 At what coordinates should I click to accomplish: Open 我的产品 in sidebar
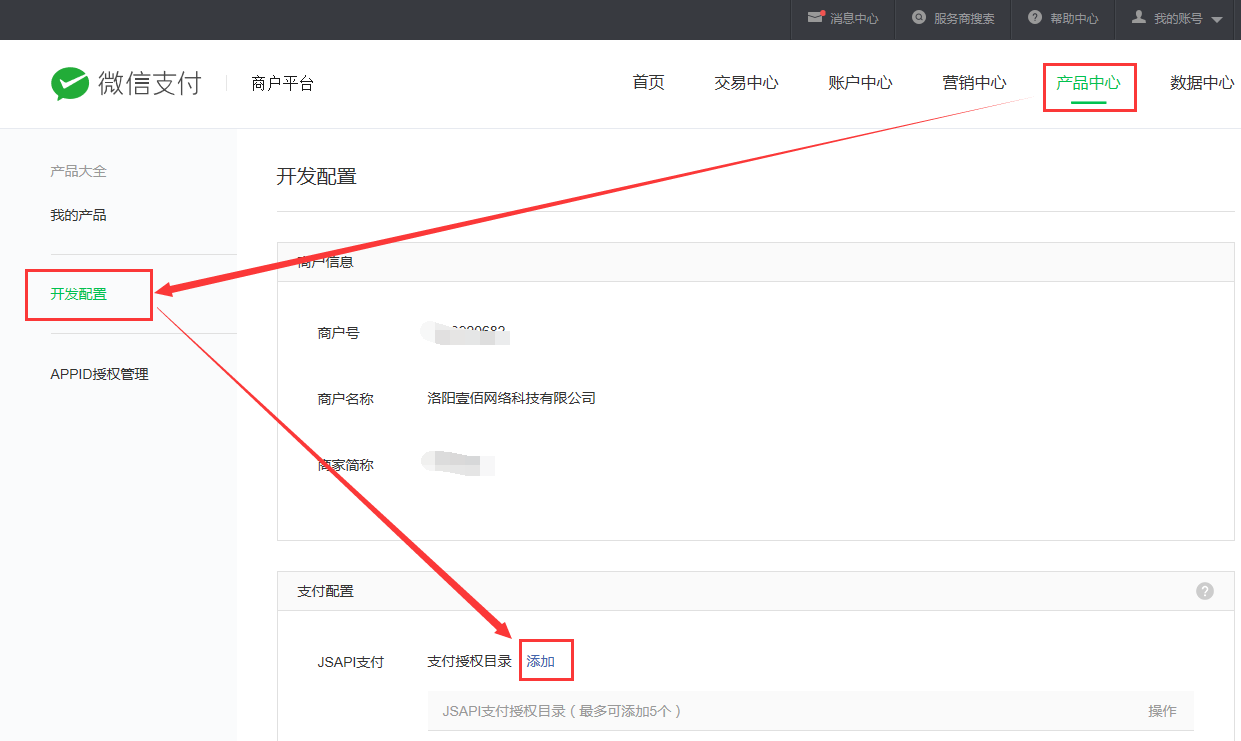click(78, 215)
